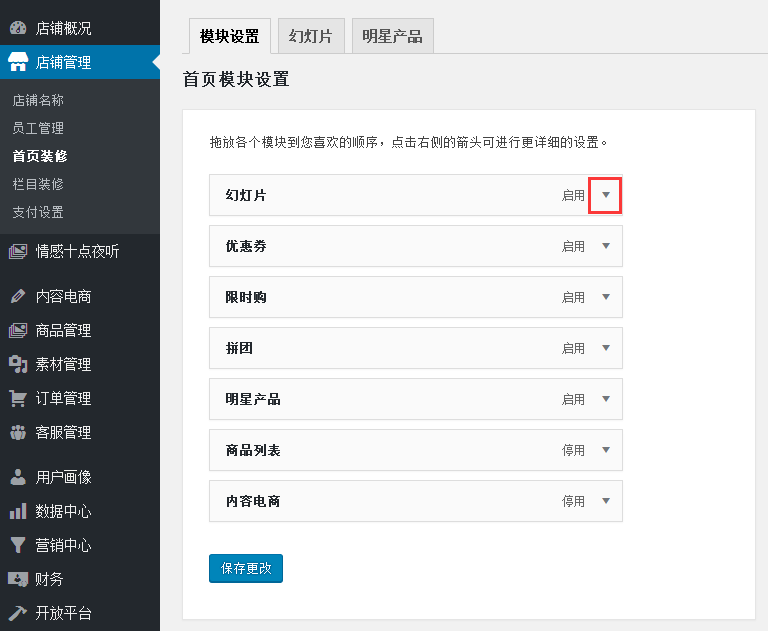Open the 店铺概况 dashboard icon
Screen dimensions: 768x631
pyautogui.click(x=18, y=28)
